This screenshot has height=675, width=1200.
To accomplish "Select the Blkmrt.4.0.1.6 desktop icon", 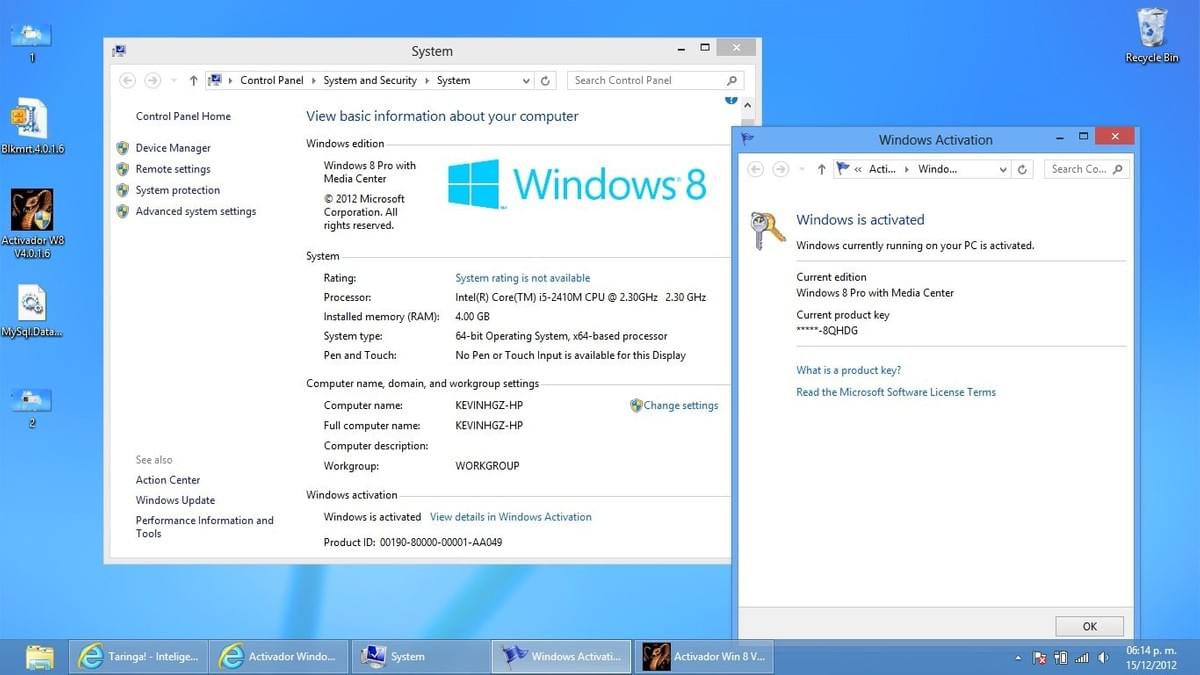I will pos(32,126).
